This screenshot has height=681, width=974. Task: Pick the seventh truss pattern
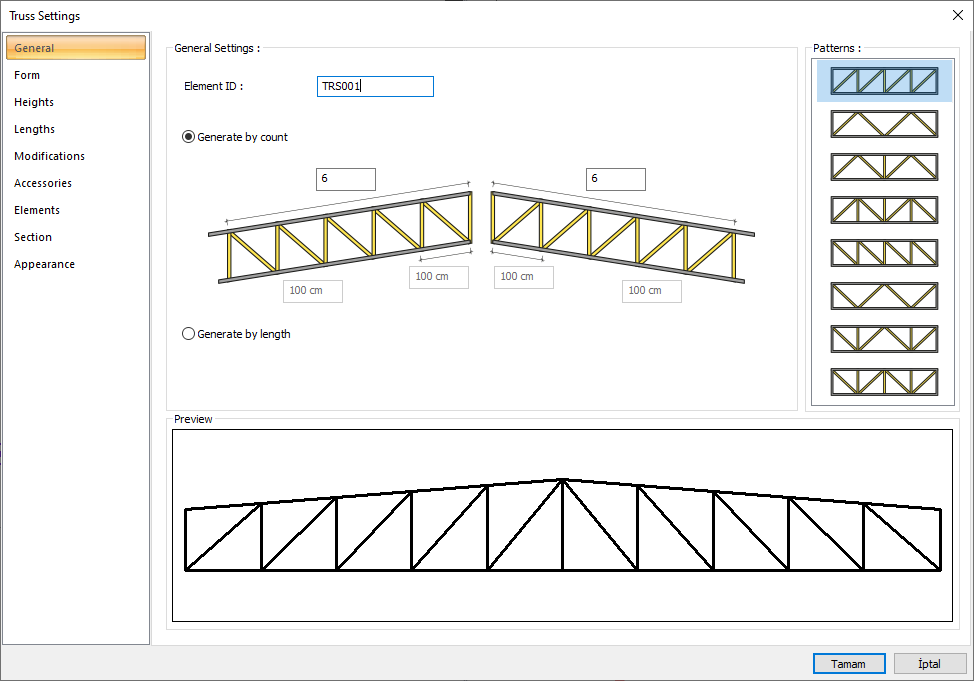pyautogui.click(x=884, y=338)
